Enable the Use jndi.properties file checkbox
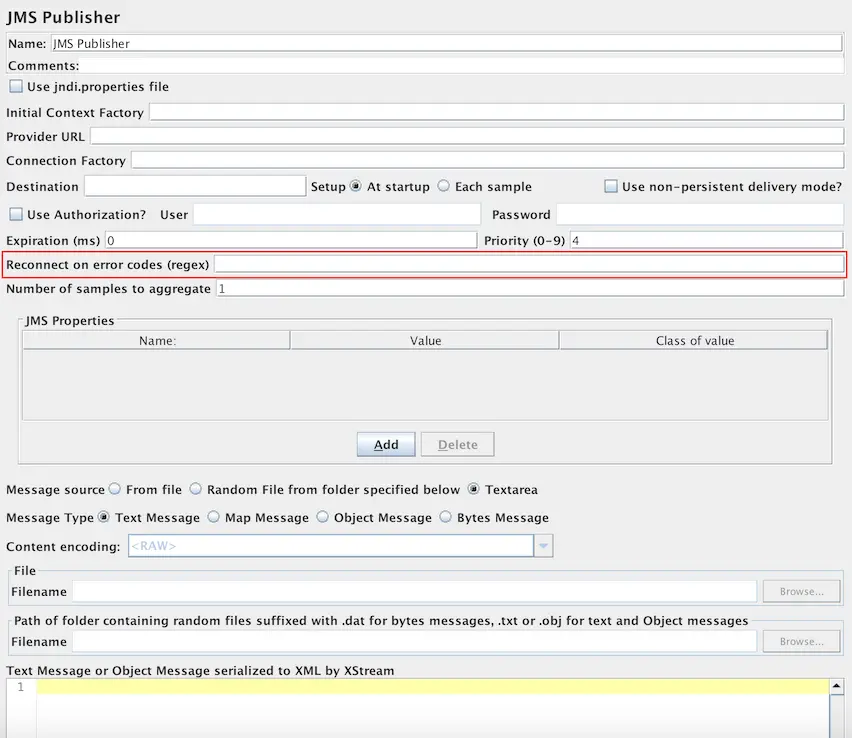Image resolution: width=852 pixels, height=738 pixels. [16, 86]
